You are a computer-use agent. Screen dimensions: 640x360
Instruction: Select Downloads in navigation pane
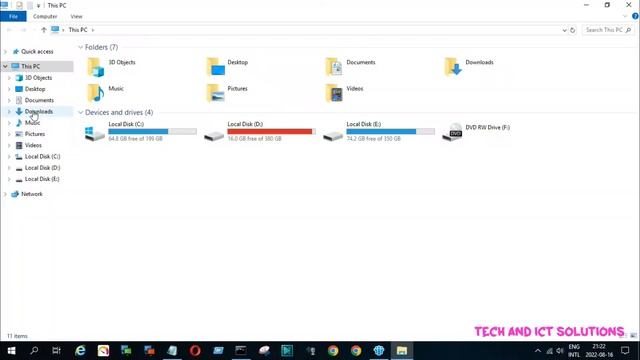tap(38, 111)
